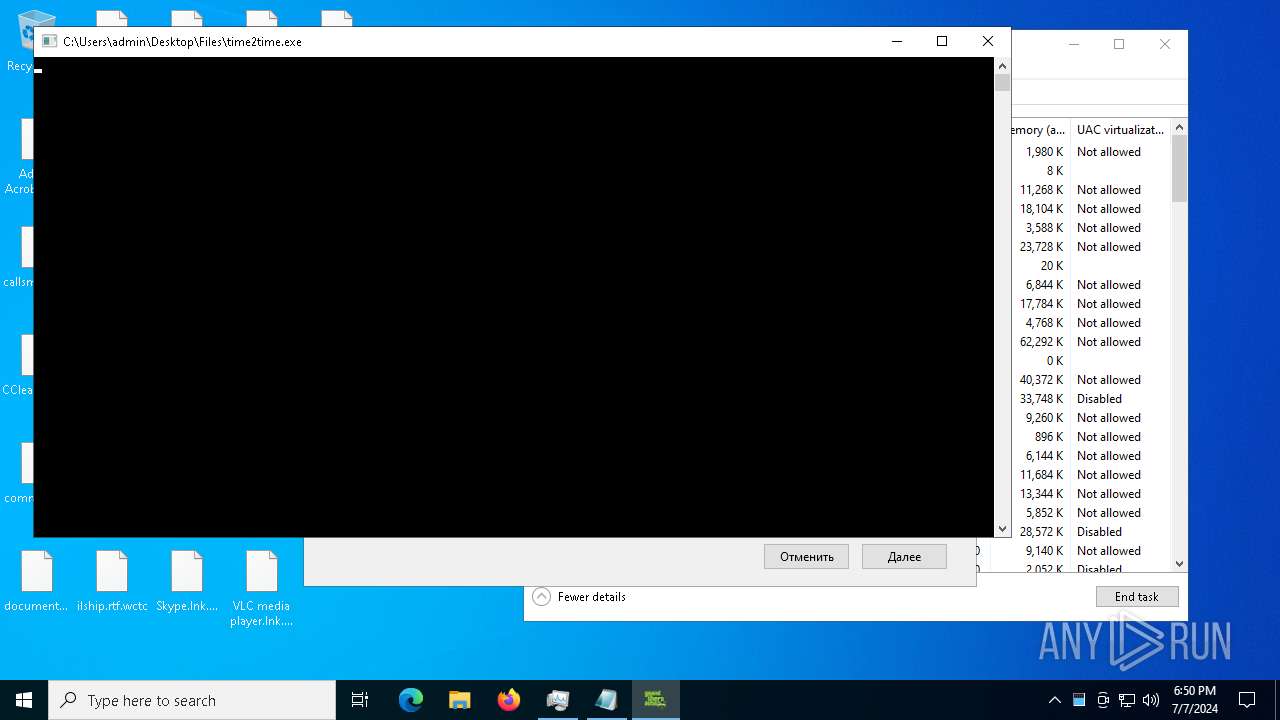Select the row with 17,784 K memory

[1090, 304]
